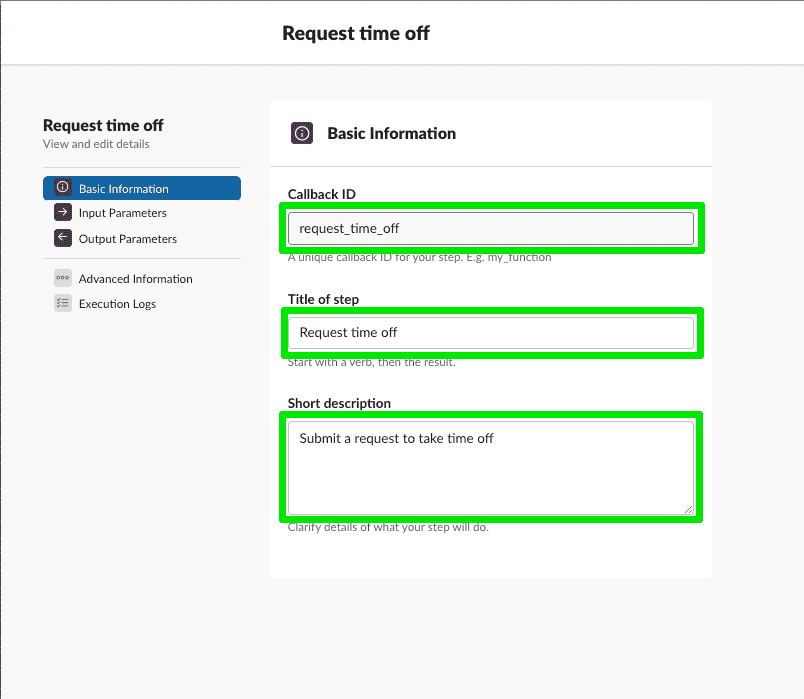Click the info icon beside sidebar Basic Information

click(62, 188)
